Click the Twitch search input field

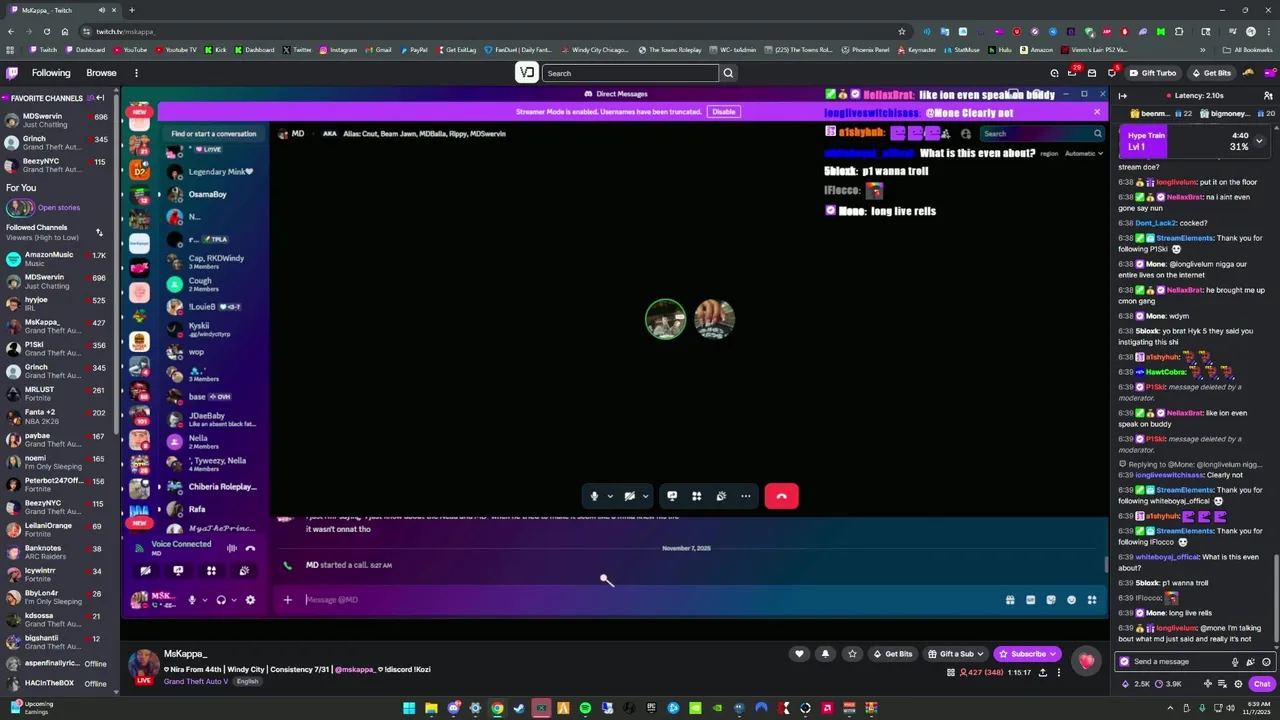[630, 73]
